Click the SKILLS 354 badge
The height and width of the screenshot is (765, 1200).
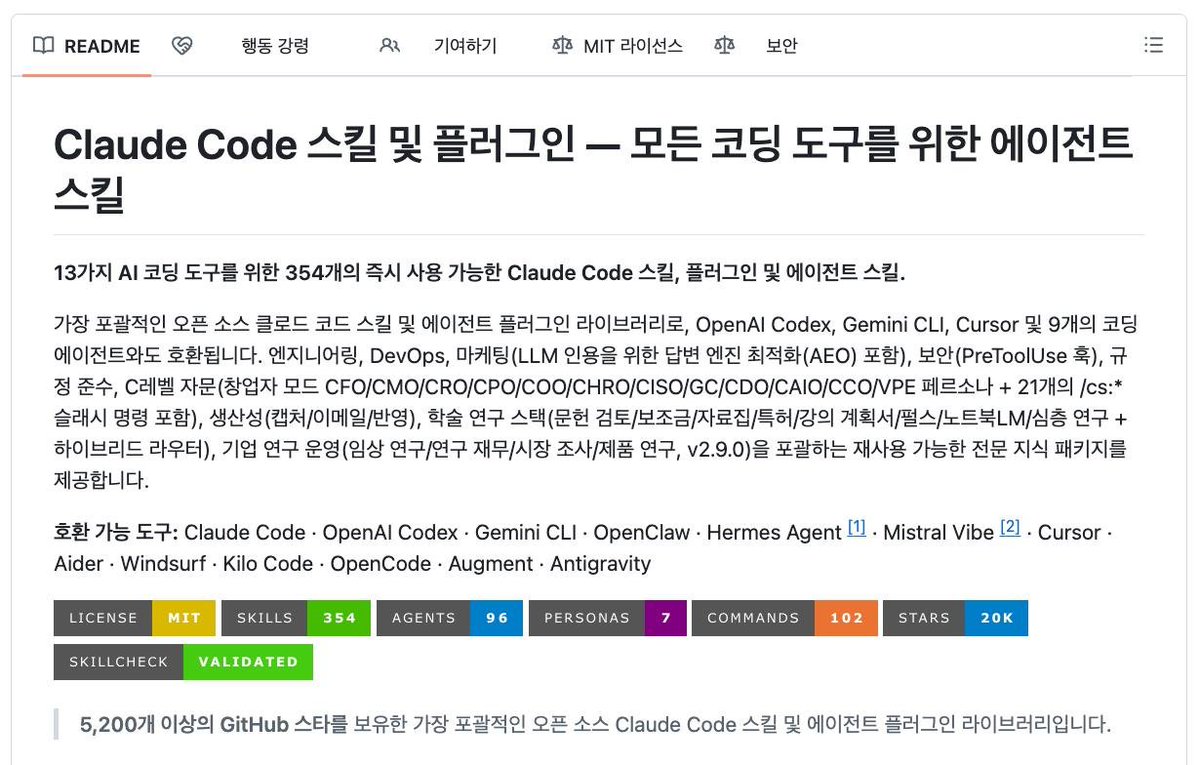click(x=296, y=618)
